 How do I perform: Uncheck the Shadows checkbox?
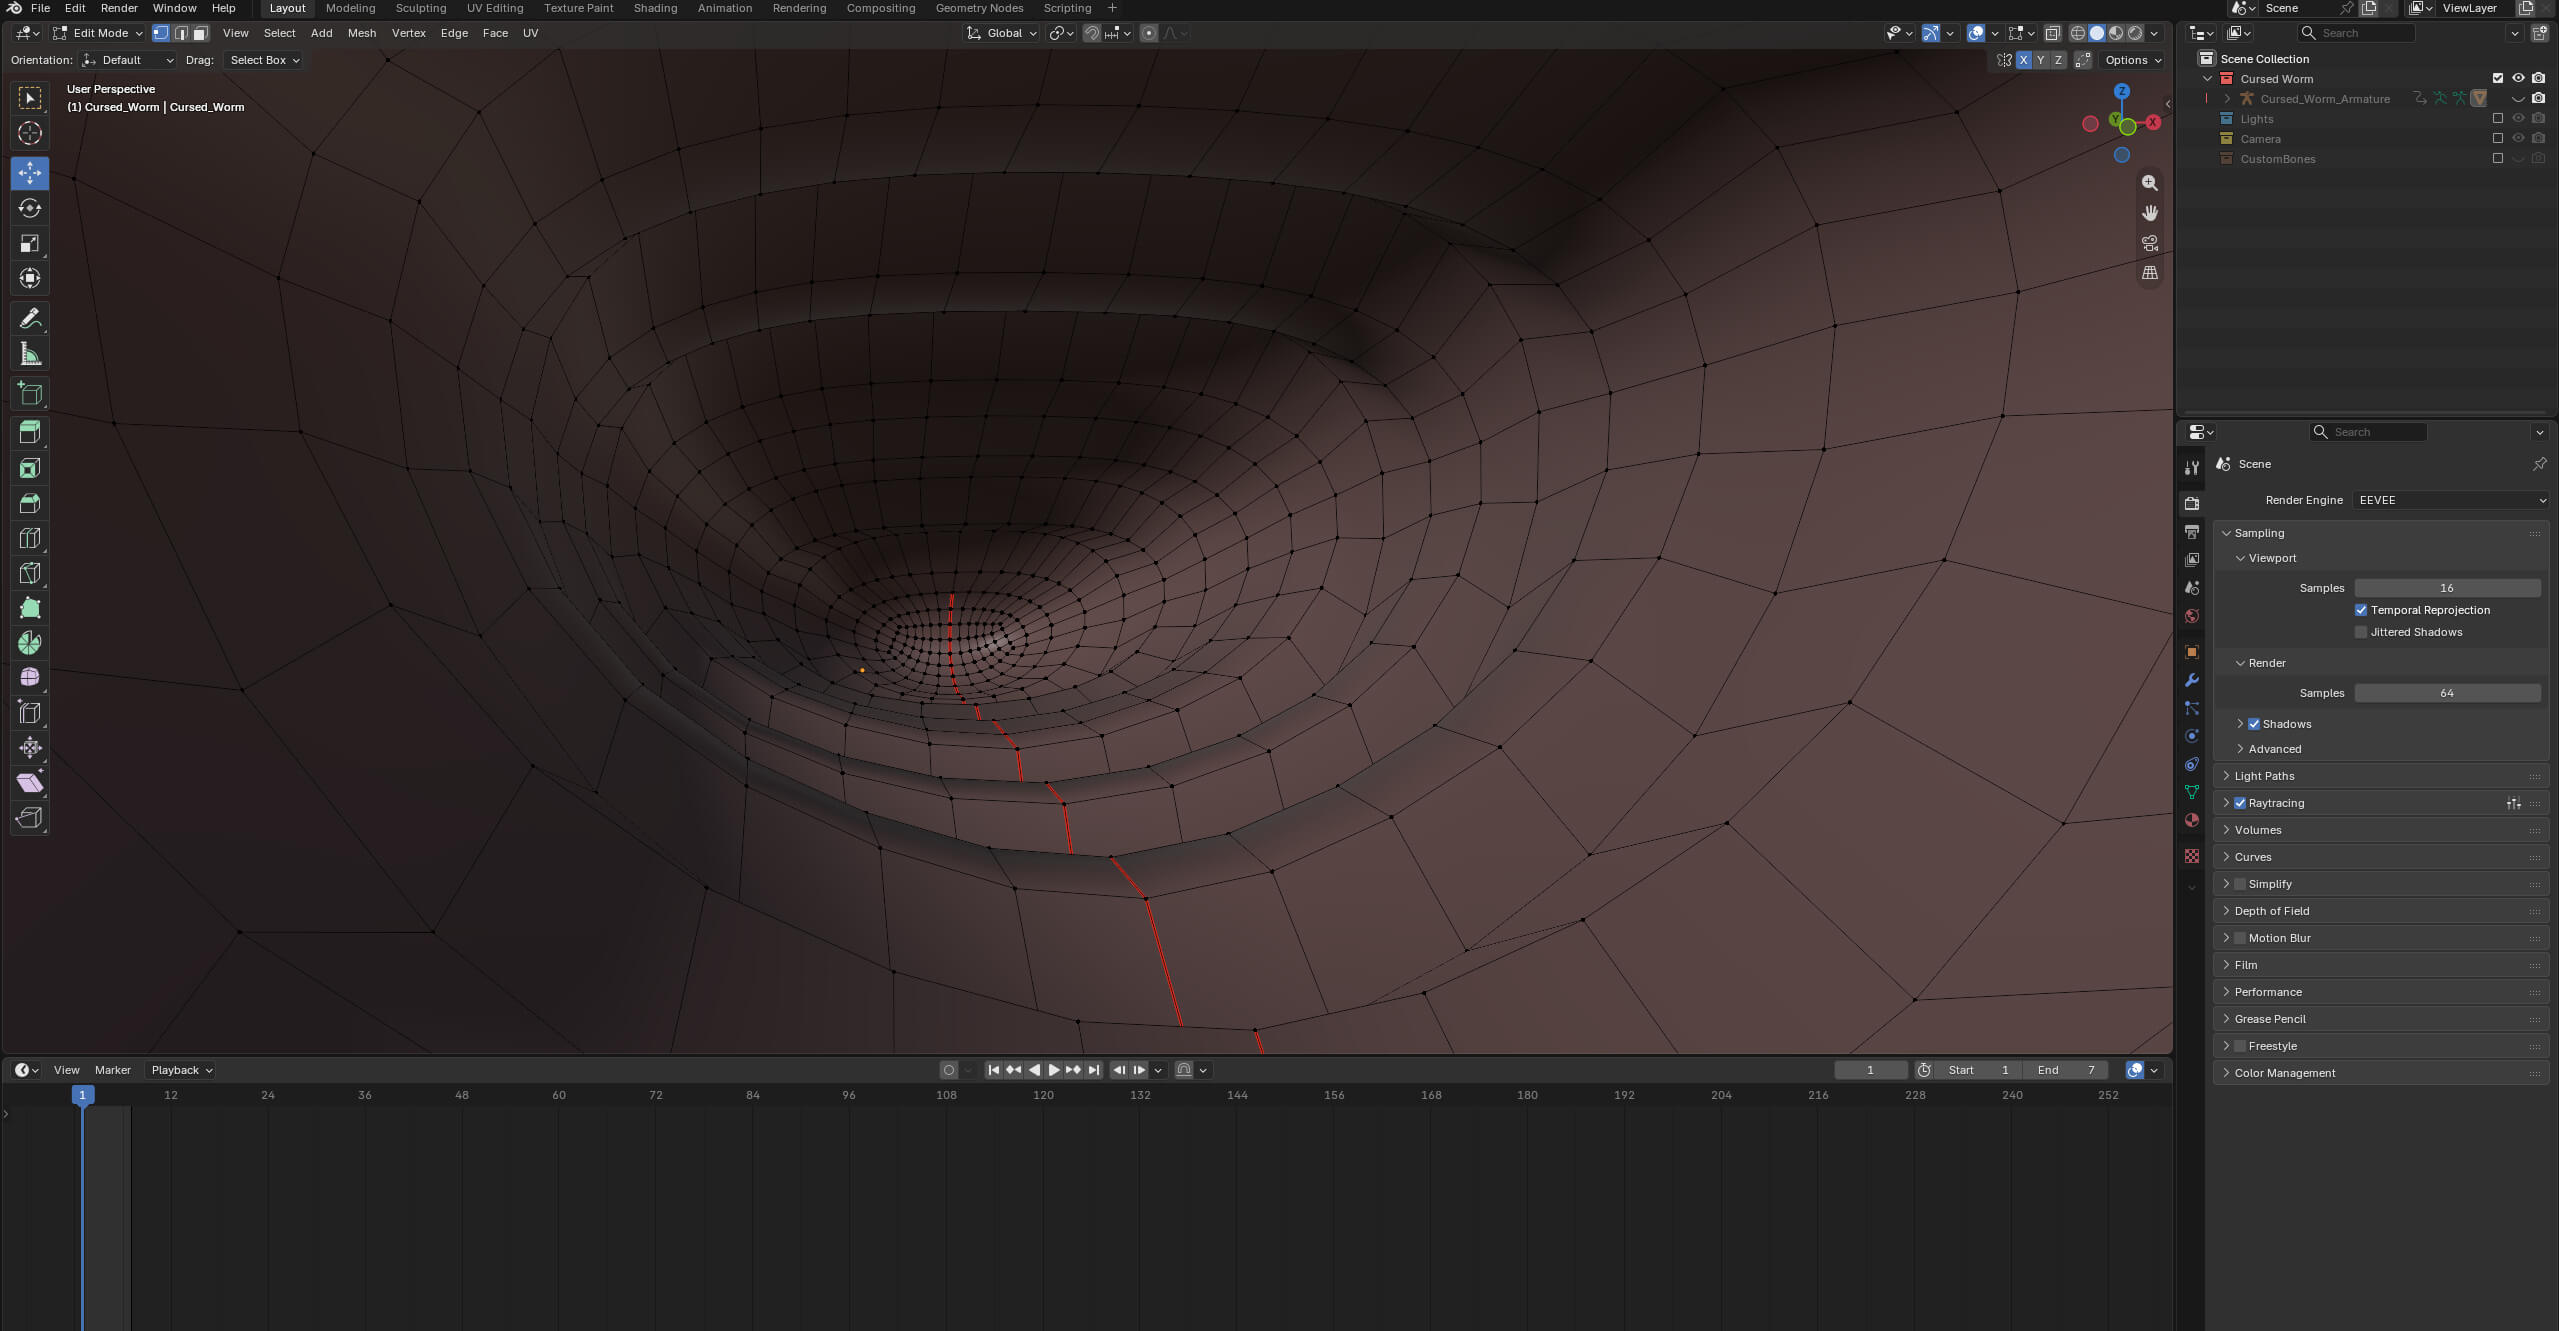pos(2254,724)
